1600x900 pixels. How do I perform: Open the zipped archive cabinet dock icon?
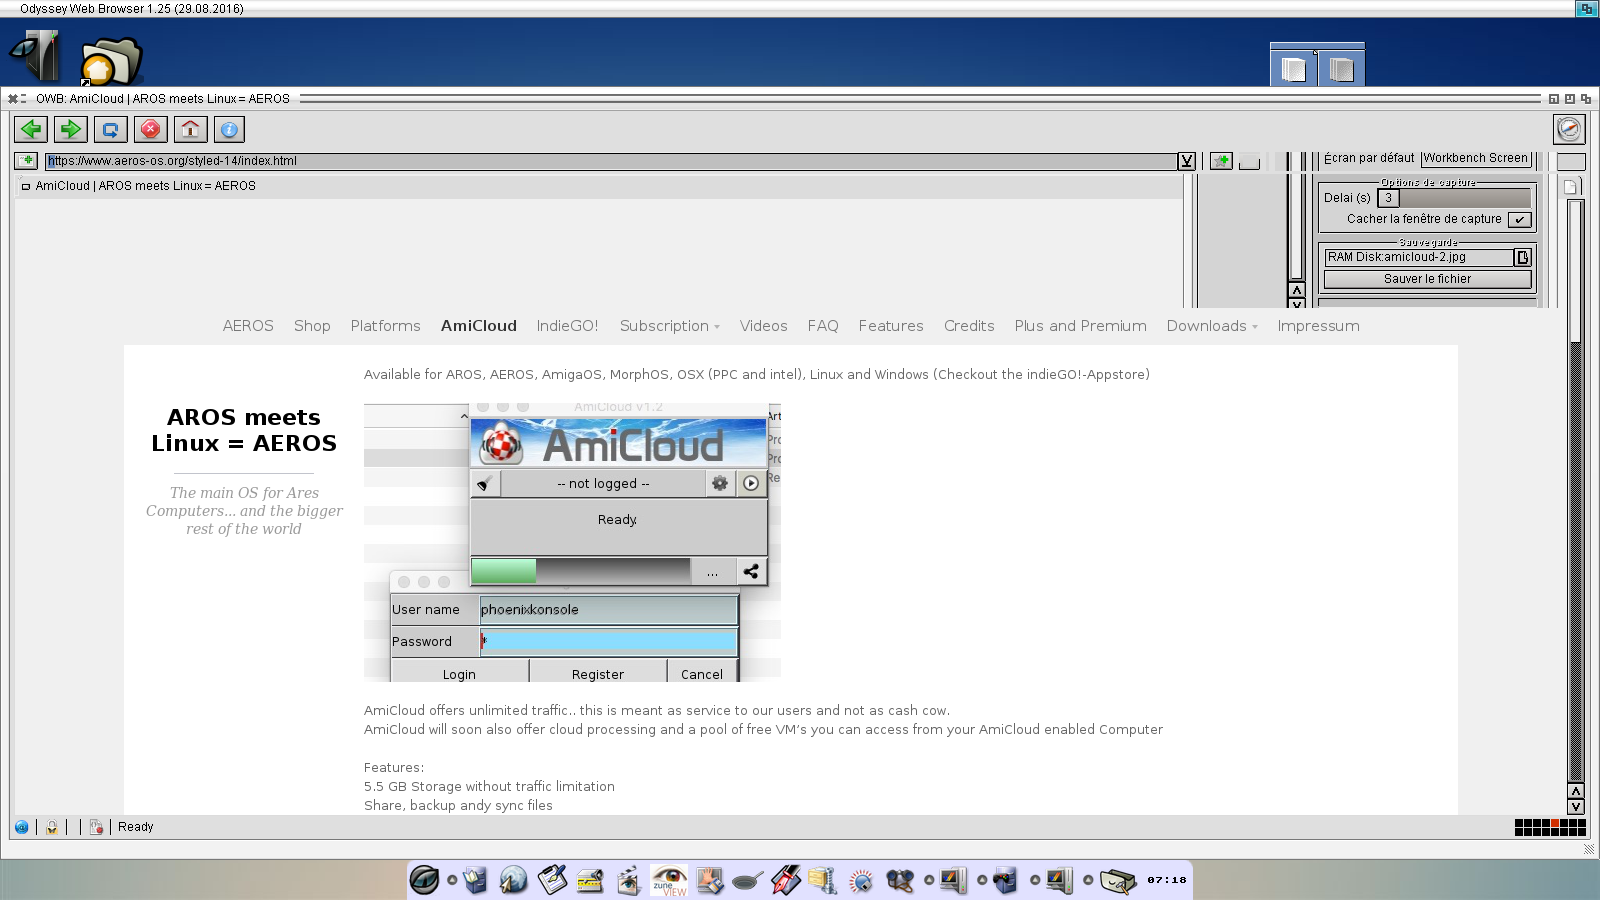[822, 880]
